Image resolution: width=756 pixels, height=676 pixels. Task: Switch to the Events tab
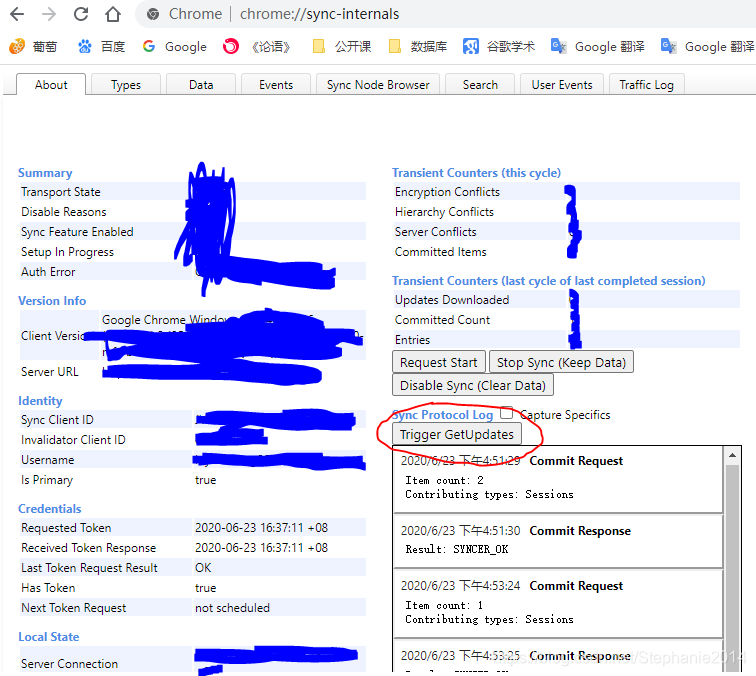click(276, 85)
